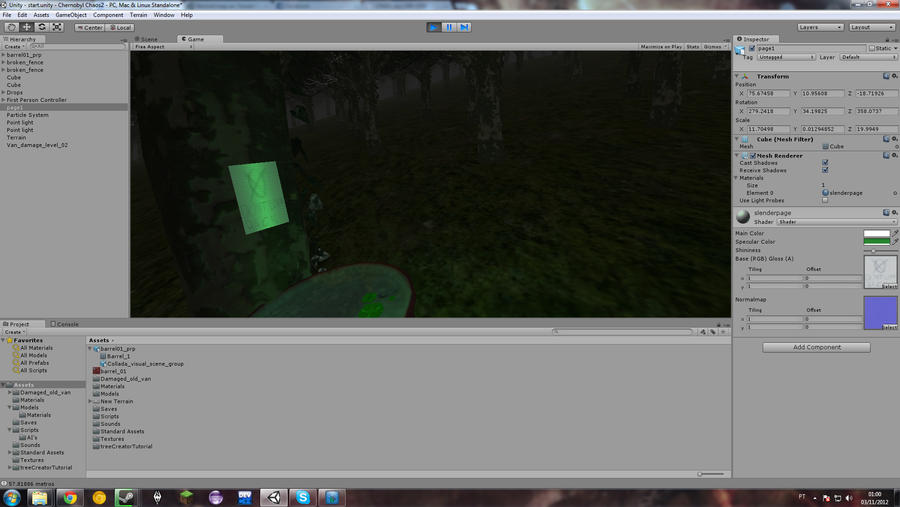This screenshot has width=900, height=507.
Task: Toggle pivot mode Center button
Action: pyautogui.click(x=90, y=28)
